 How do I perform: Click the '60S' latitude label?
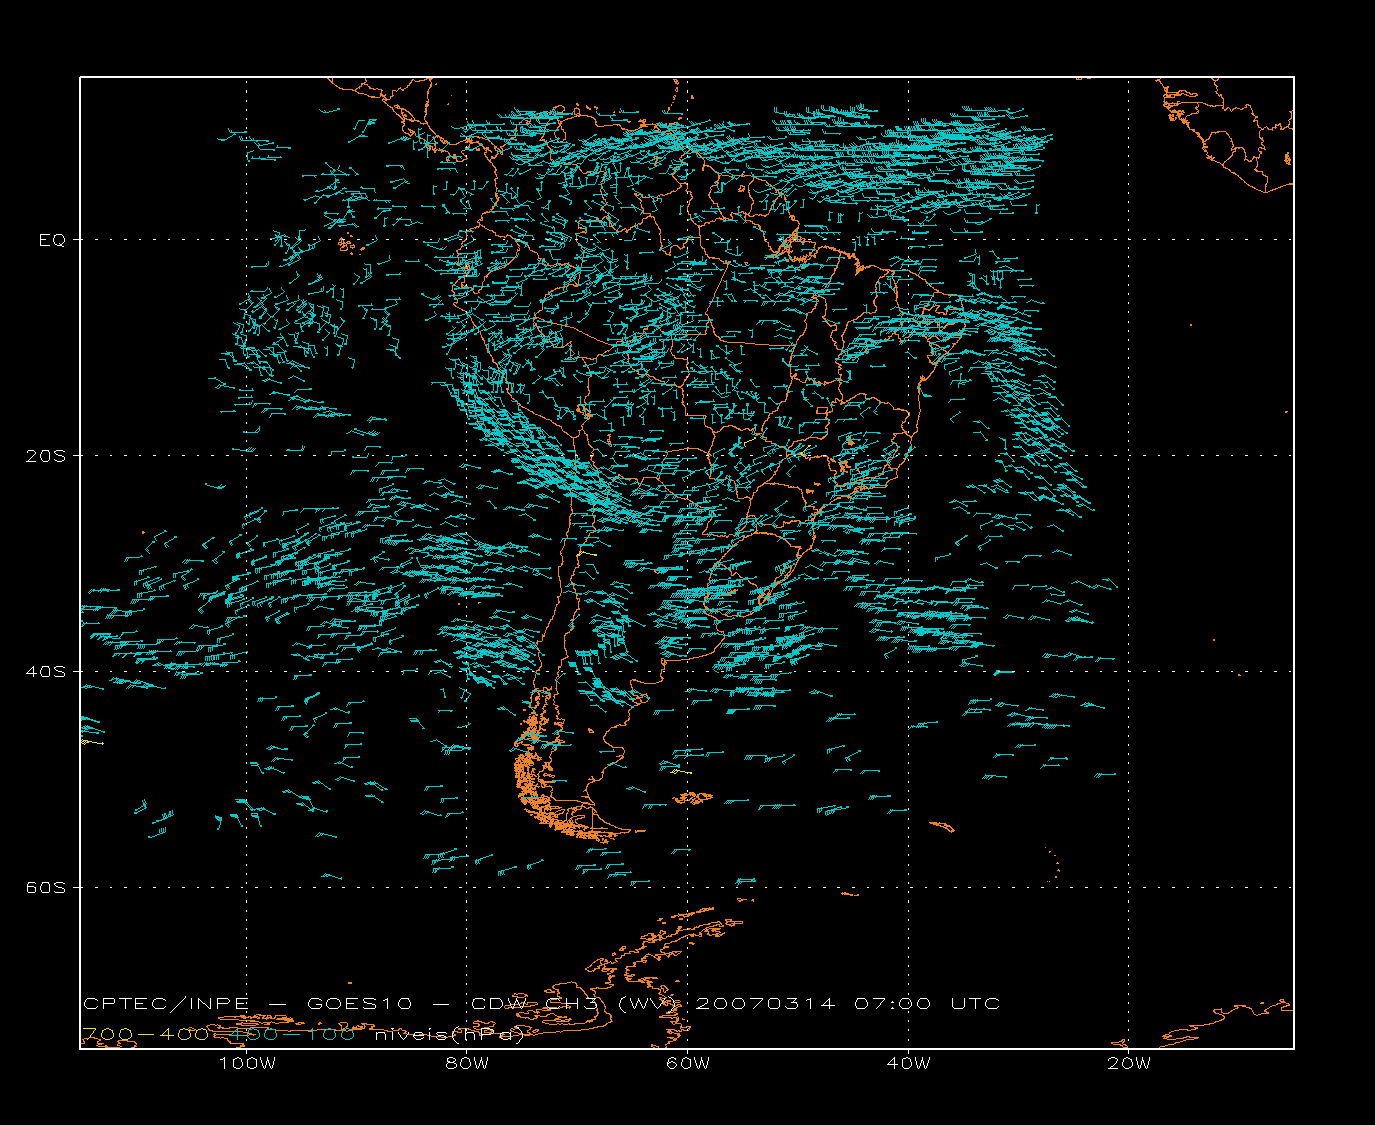click(45, 888)
